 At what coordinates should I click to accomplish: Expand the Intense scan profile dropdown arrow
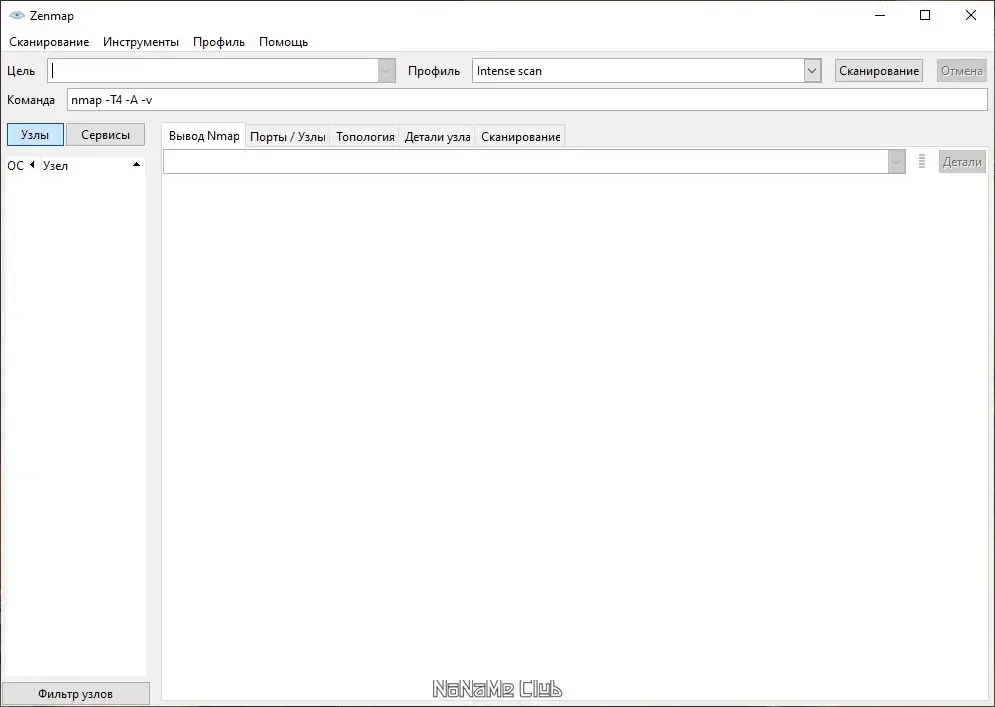coord(812,70)
